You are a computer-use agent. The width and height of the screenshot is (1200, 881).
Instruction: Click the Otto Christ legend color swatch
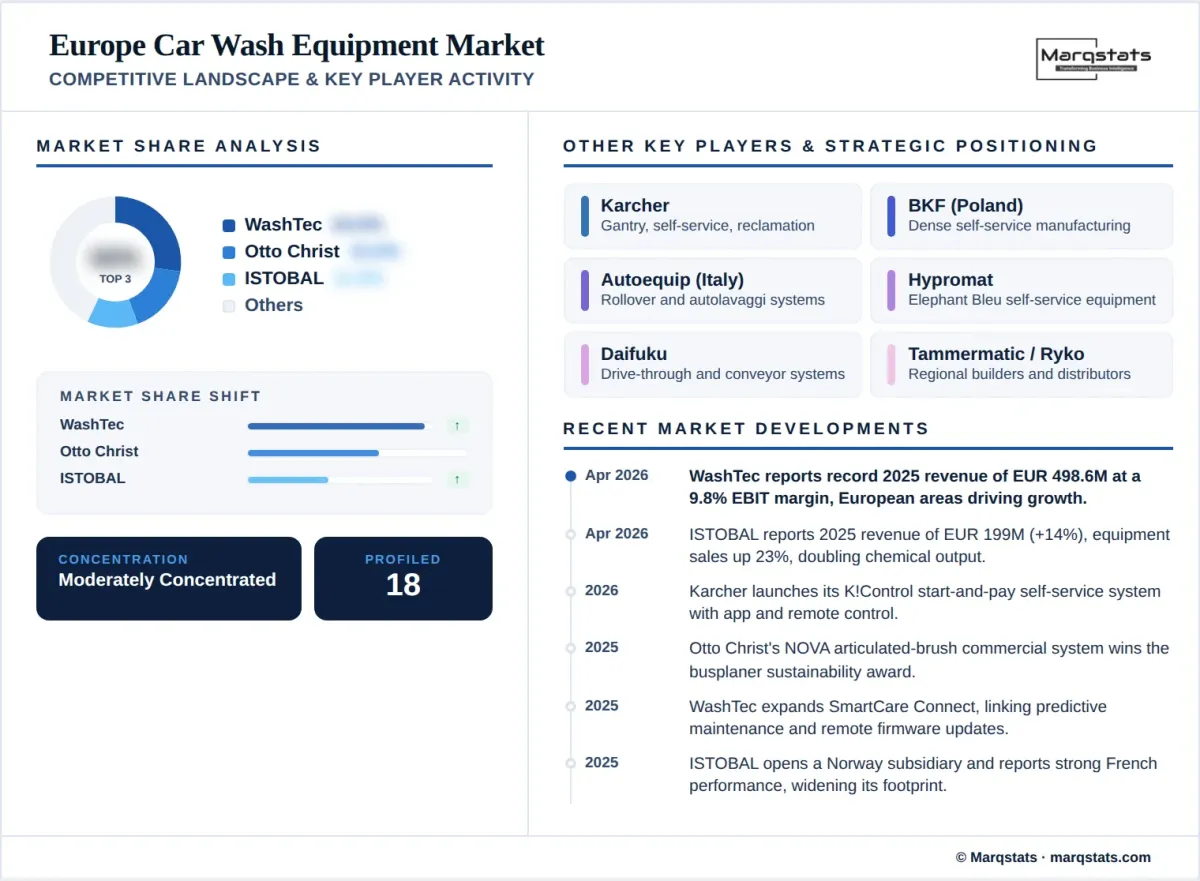point(229,253)
